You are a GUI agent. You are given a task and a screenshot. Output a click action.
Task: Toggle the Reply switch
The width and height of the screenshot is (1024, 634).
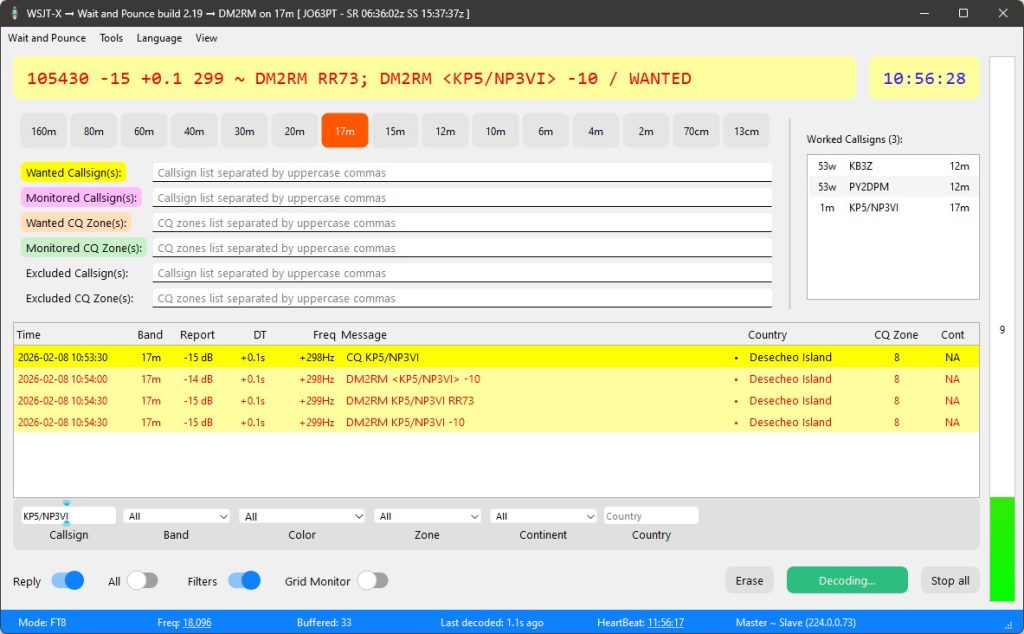(67, 581)
